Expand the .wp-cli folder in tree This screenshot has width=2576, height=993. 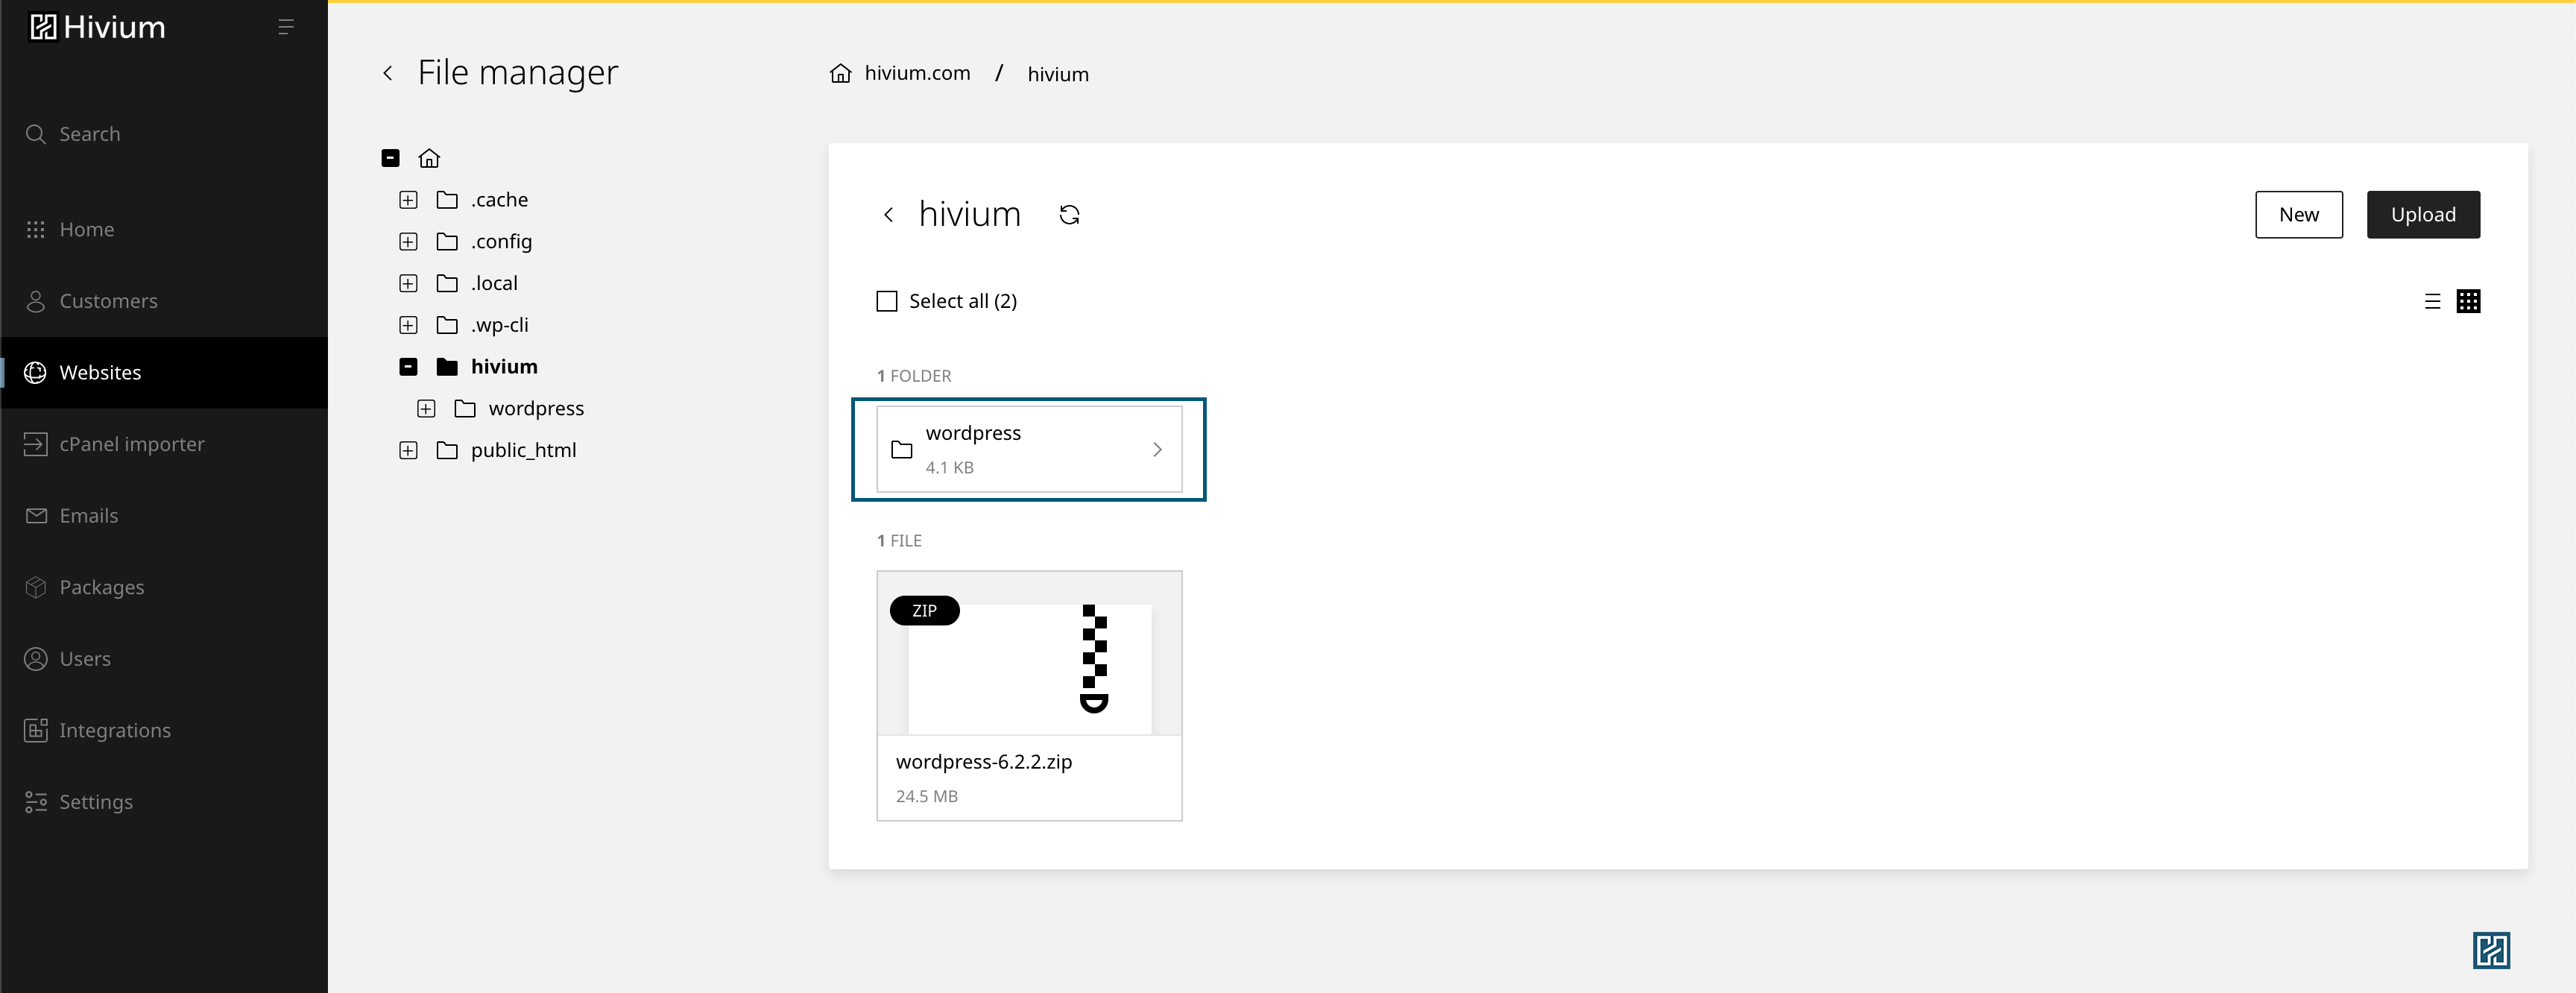coord(408,325)
